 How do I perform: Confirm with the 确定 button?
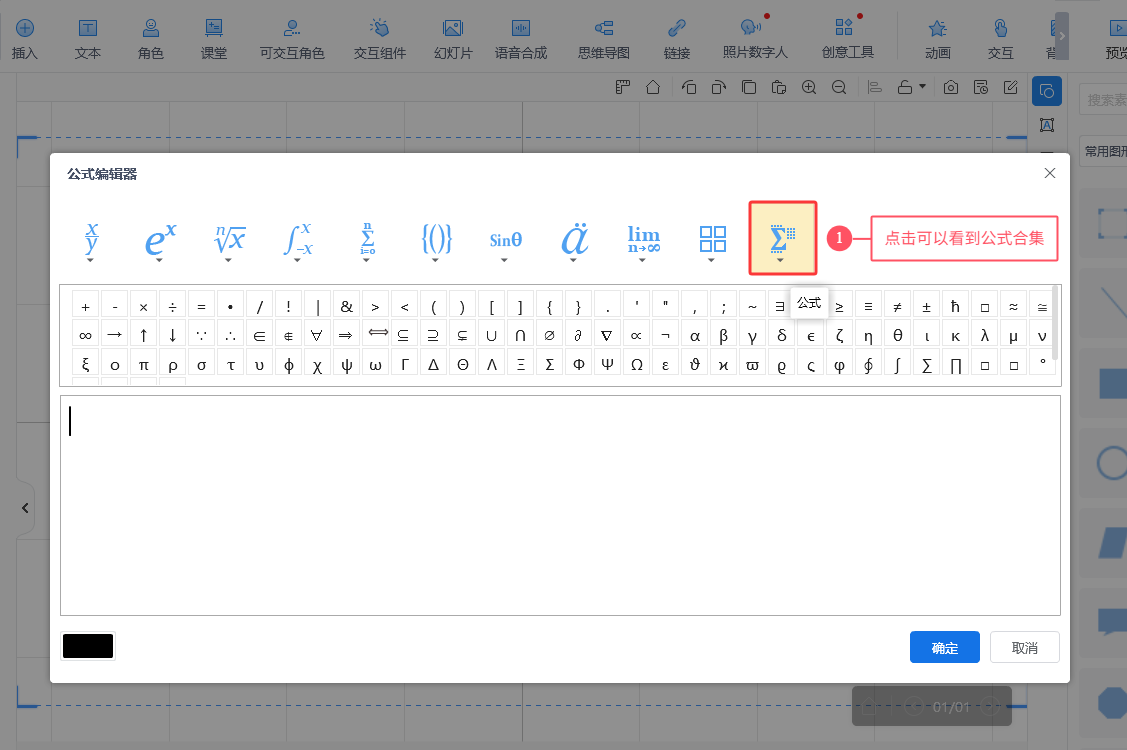tap(944, 648)
